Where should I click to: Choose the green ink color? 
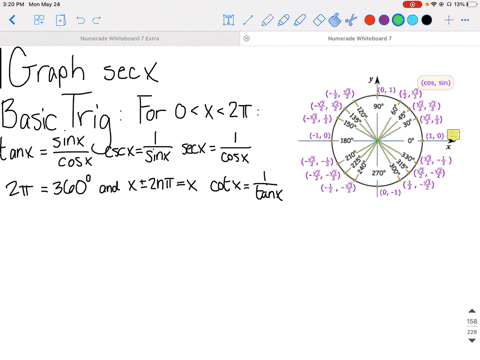pos(398,20)
